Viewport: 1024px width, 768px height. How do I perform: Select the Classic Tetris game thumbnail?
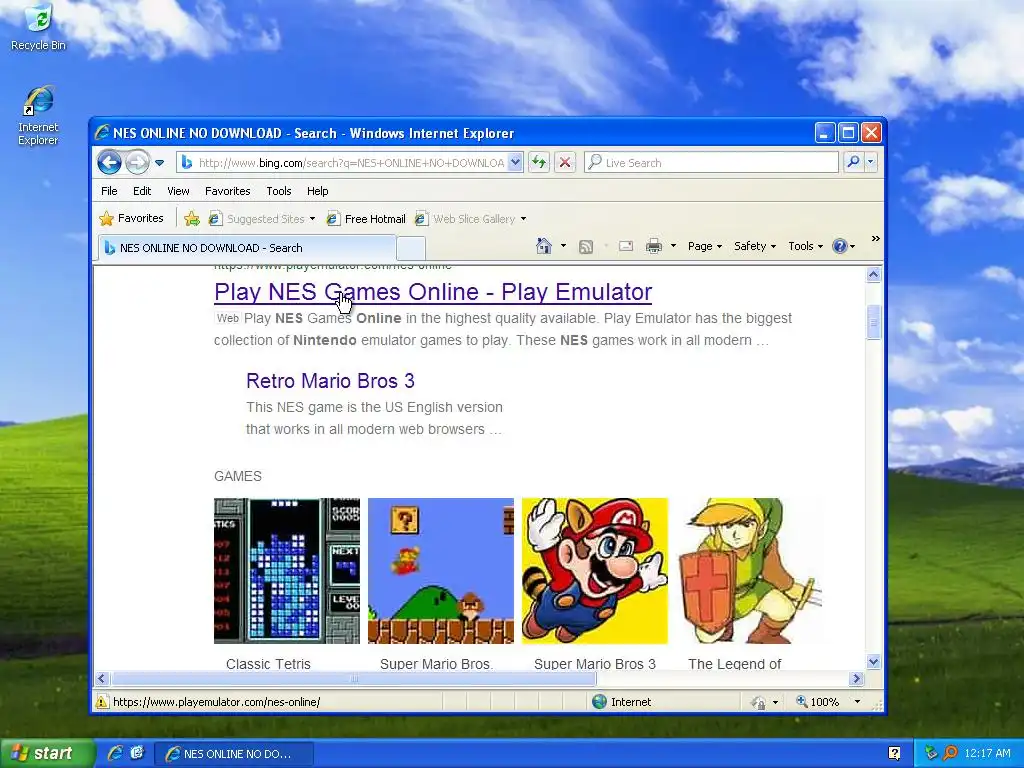pyautogui.click(x=287, y=571)
